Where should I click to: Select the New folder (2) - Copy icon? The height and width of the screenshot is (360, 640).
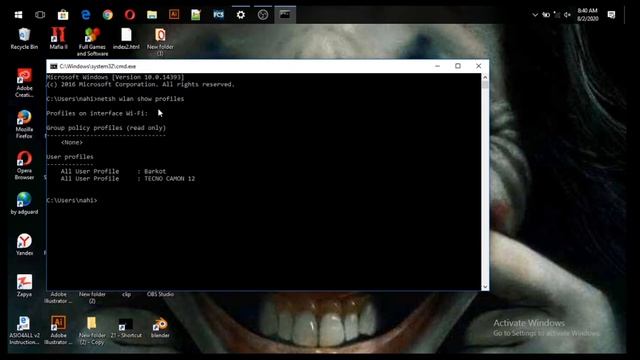tap(92, 330)
